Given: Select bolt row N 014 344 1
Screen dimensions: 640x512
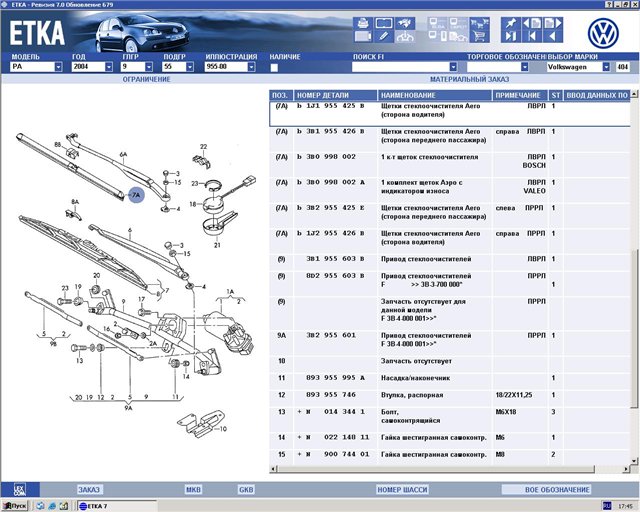Looking at the screenshot, I should (449, 420).
